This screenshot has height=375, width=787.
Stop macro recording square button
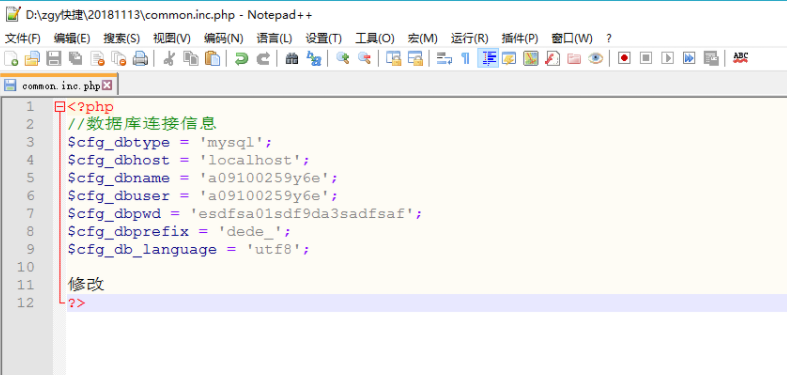(646, 58)
